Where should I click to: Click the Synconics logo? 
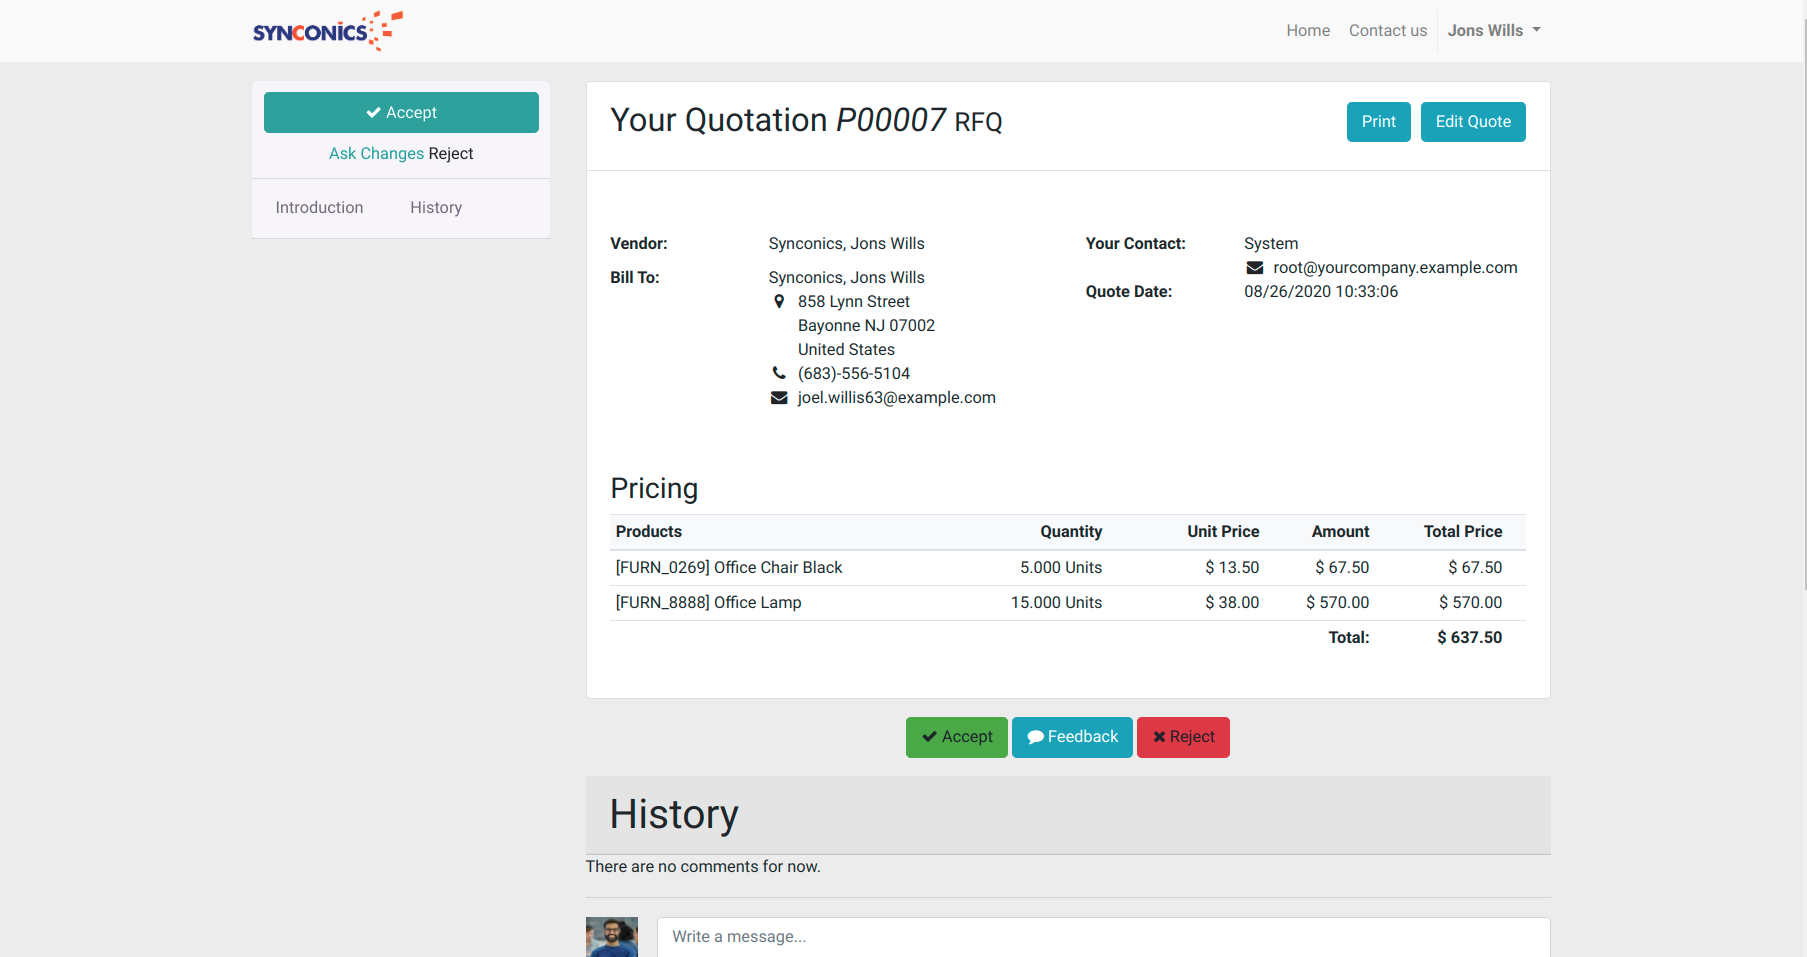[x=327, y=31]
